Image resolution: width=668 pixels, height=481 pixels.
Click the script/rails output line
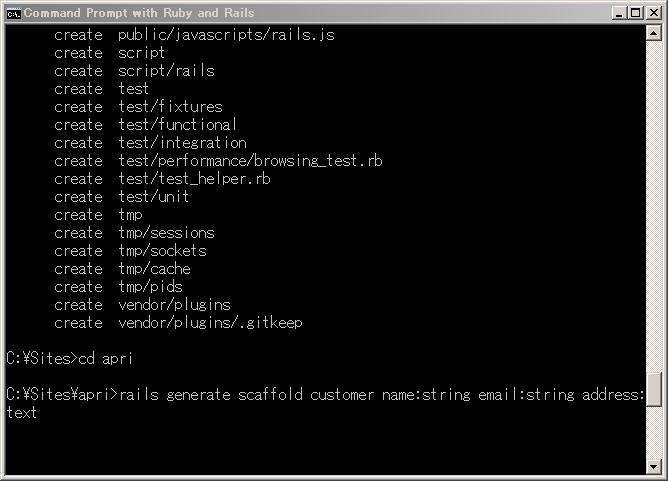coord(134,71)
